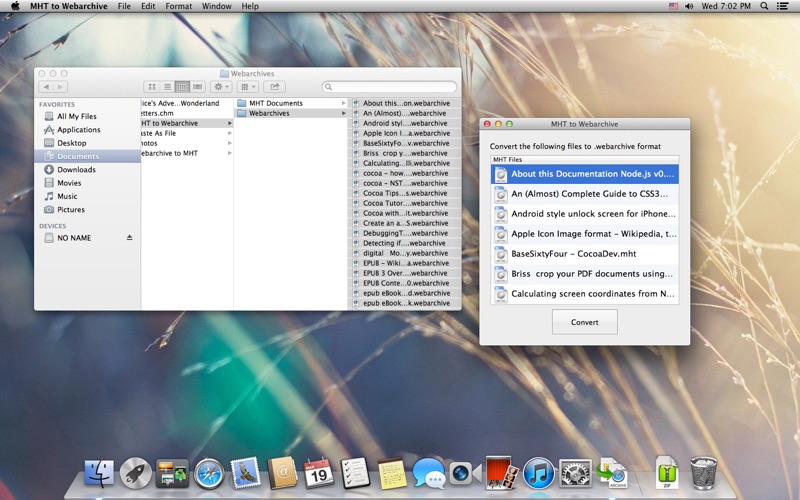Viewport: 800px width, 500px height.
Task: Open the File menu
Action: [124, 6]
